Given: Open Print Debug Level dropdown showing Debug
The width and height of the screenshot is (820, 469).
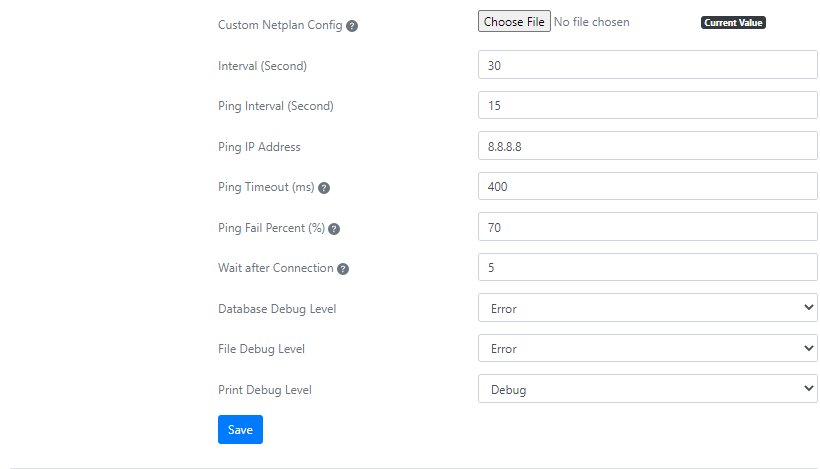Looking at the screenshot, I should click(647, 389).
